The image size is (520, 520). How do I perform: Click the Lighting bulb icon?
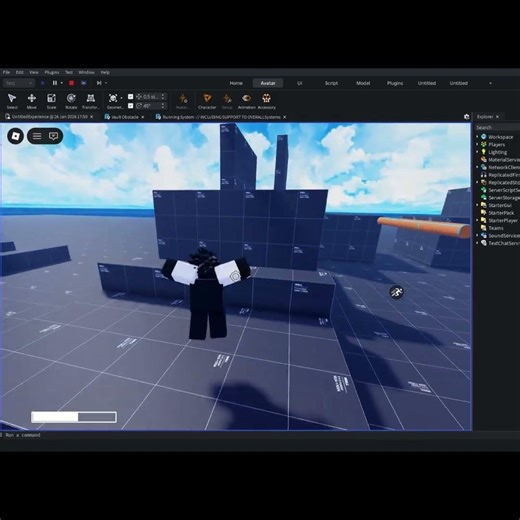[x=483, y=152]
